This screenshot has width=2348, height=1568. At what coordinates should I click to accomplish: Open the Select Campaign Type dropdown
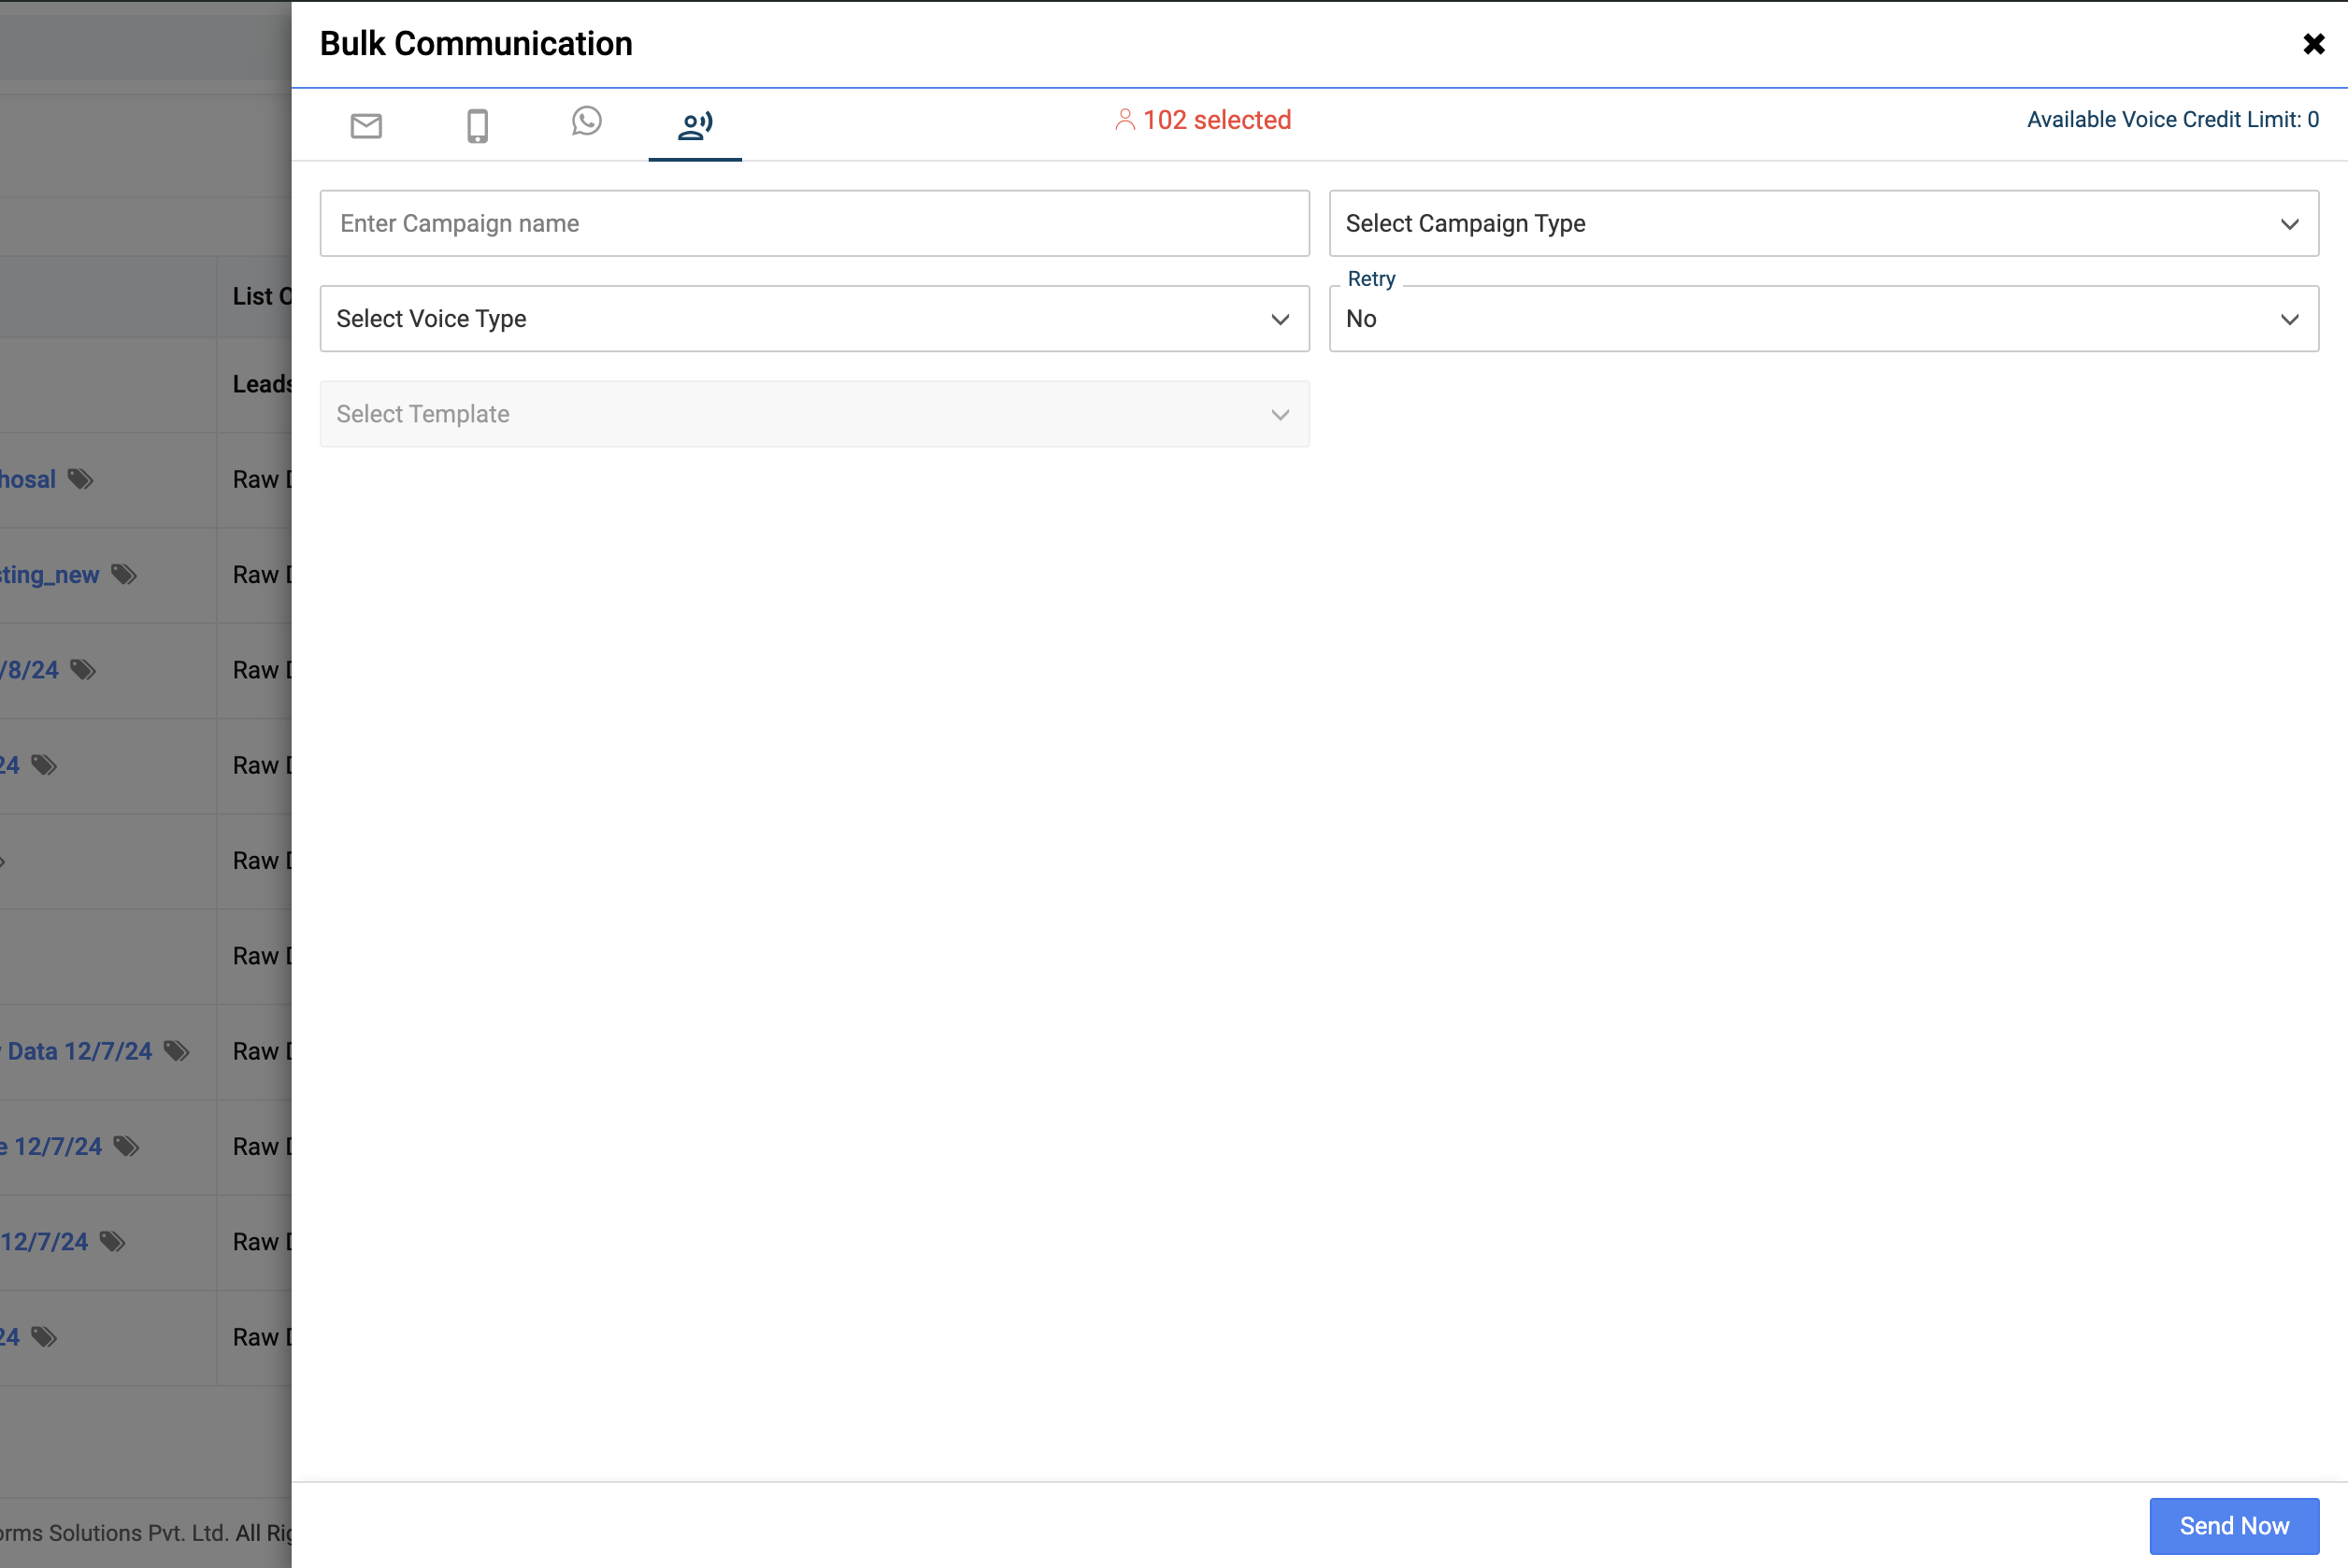point(1823,223)
